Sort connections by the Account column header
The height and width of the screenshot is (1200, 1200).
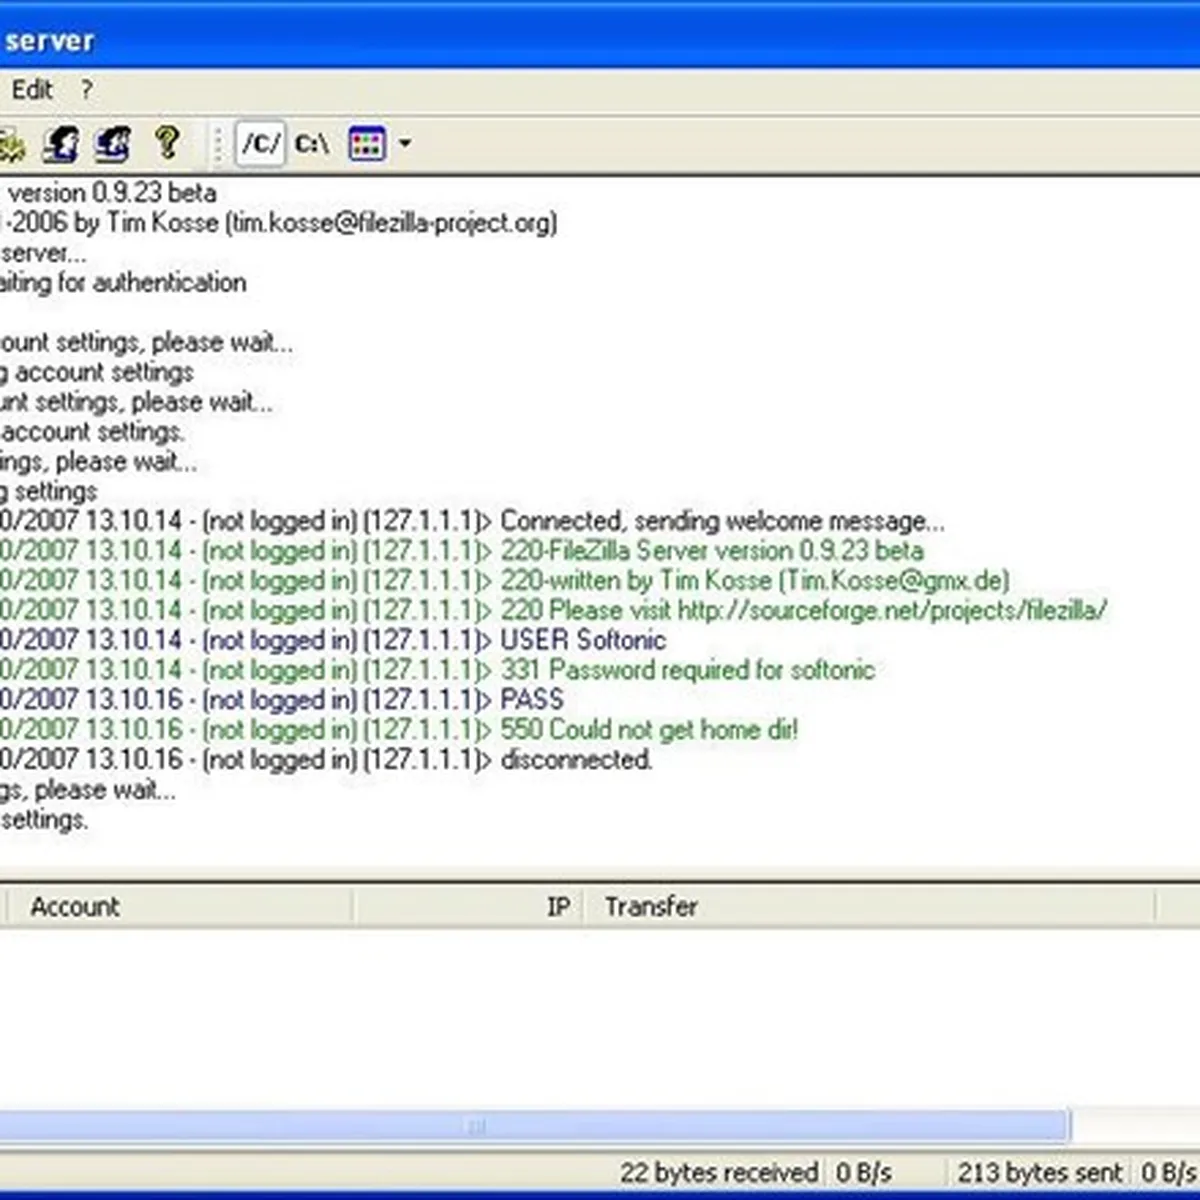pyautogui.click(x=180, y=906)
